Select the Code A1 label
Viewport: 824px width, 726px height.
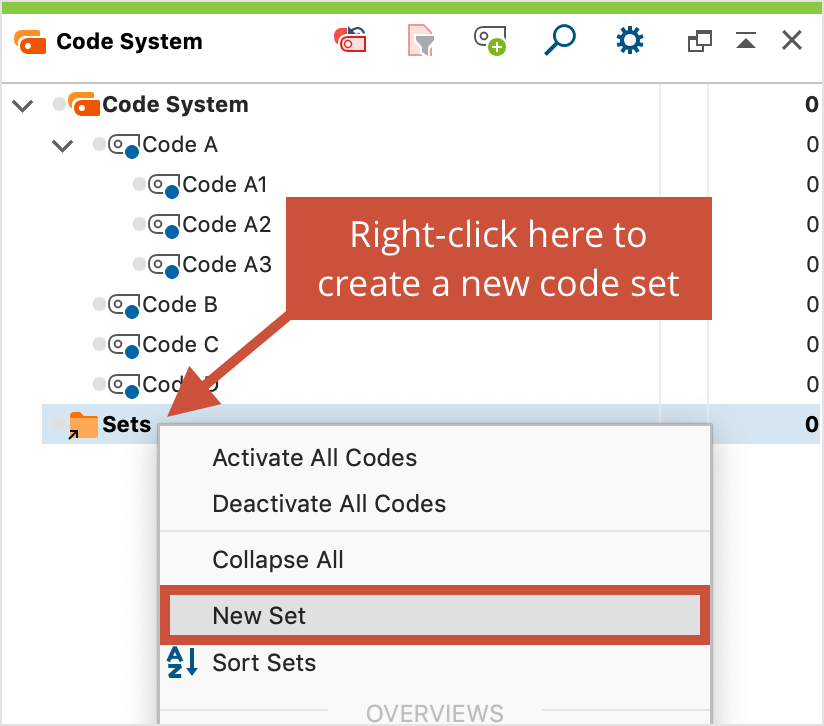point(225,184)
